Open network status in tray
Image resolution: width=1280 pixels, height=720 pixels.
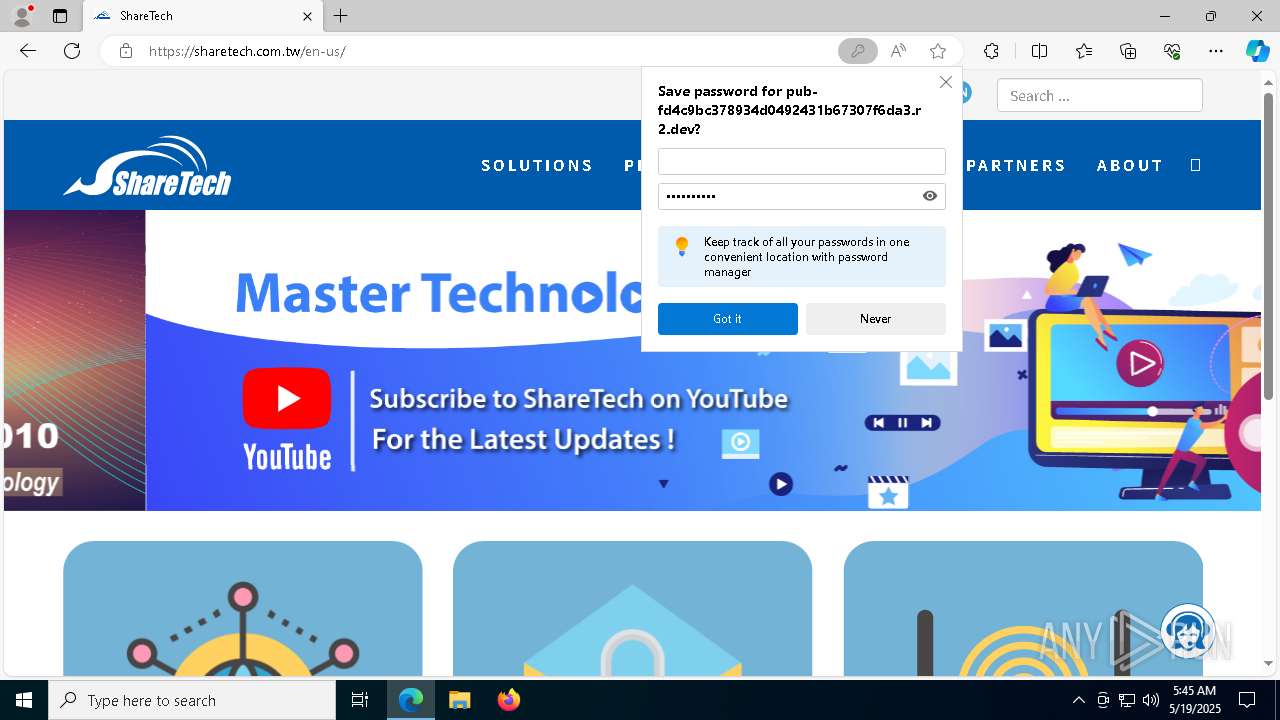coord(1127,700)
